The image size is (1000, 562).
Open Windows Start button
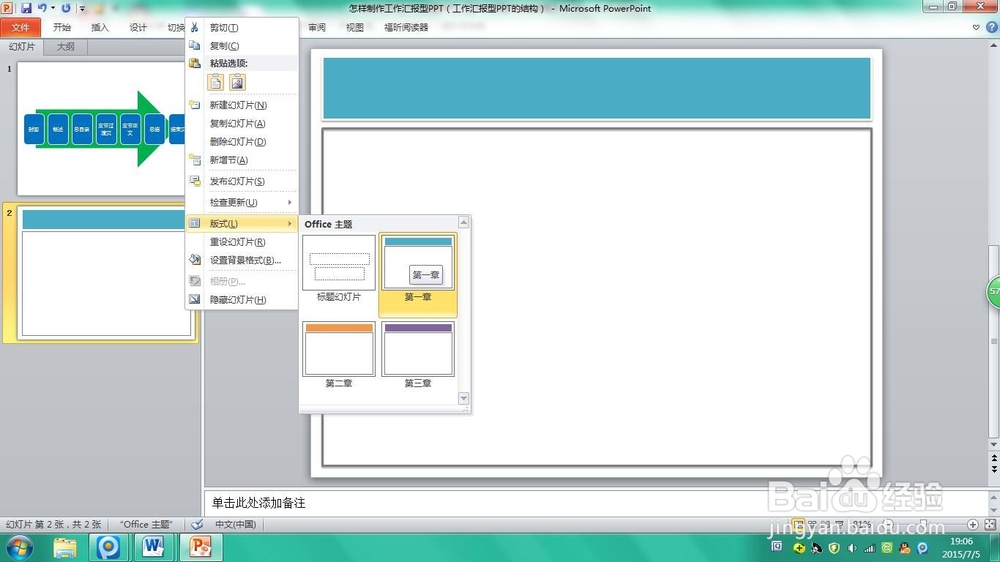(x=19, y=547)
